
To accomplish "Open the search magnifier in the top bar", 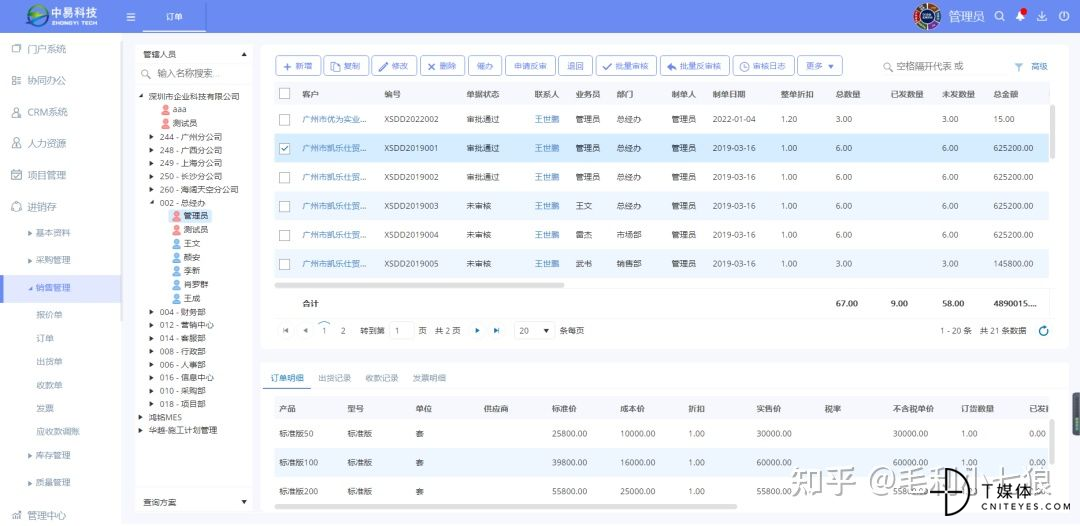I will coord(999,16).
